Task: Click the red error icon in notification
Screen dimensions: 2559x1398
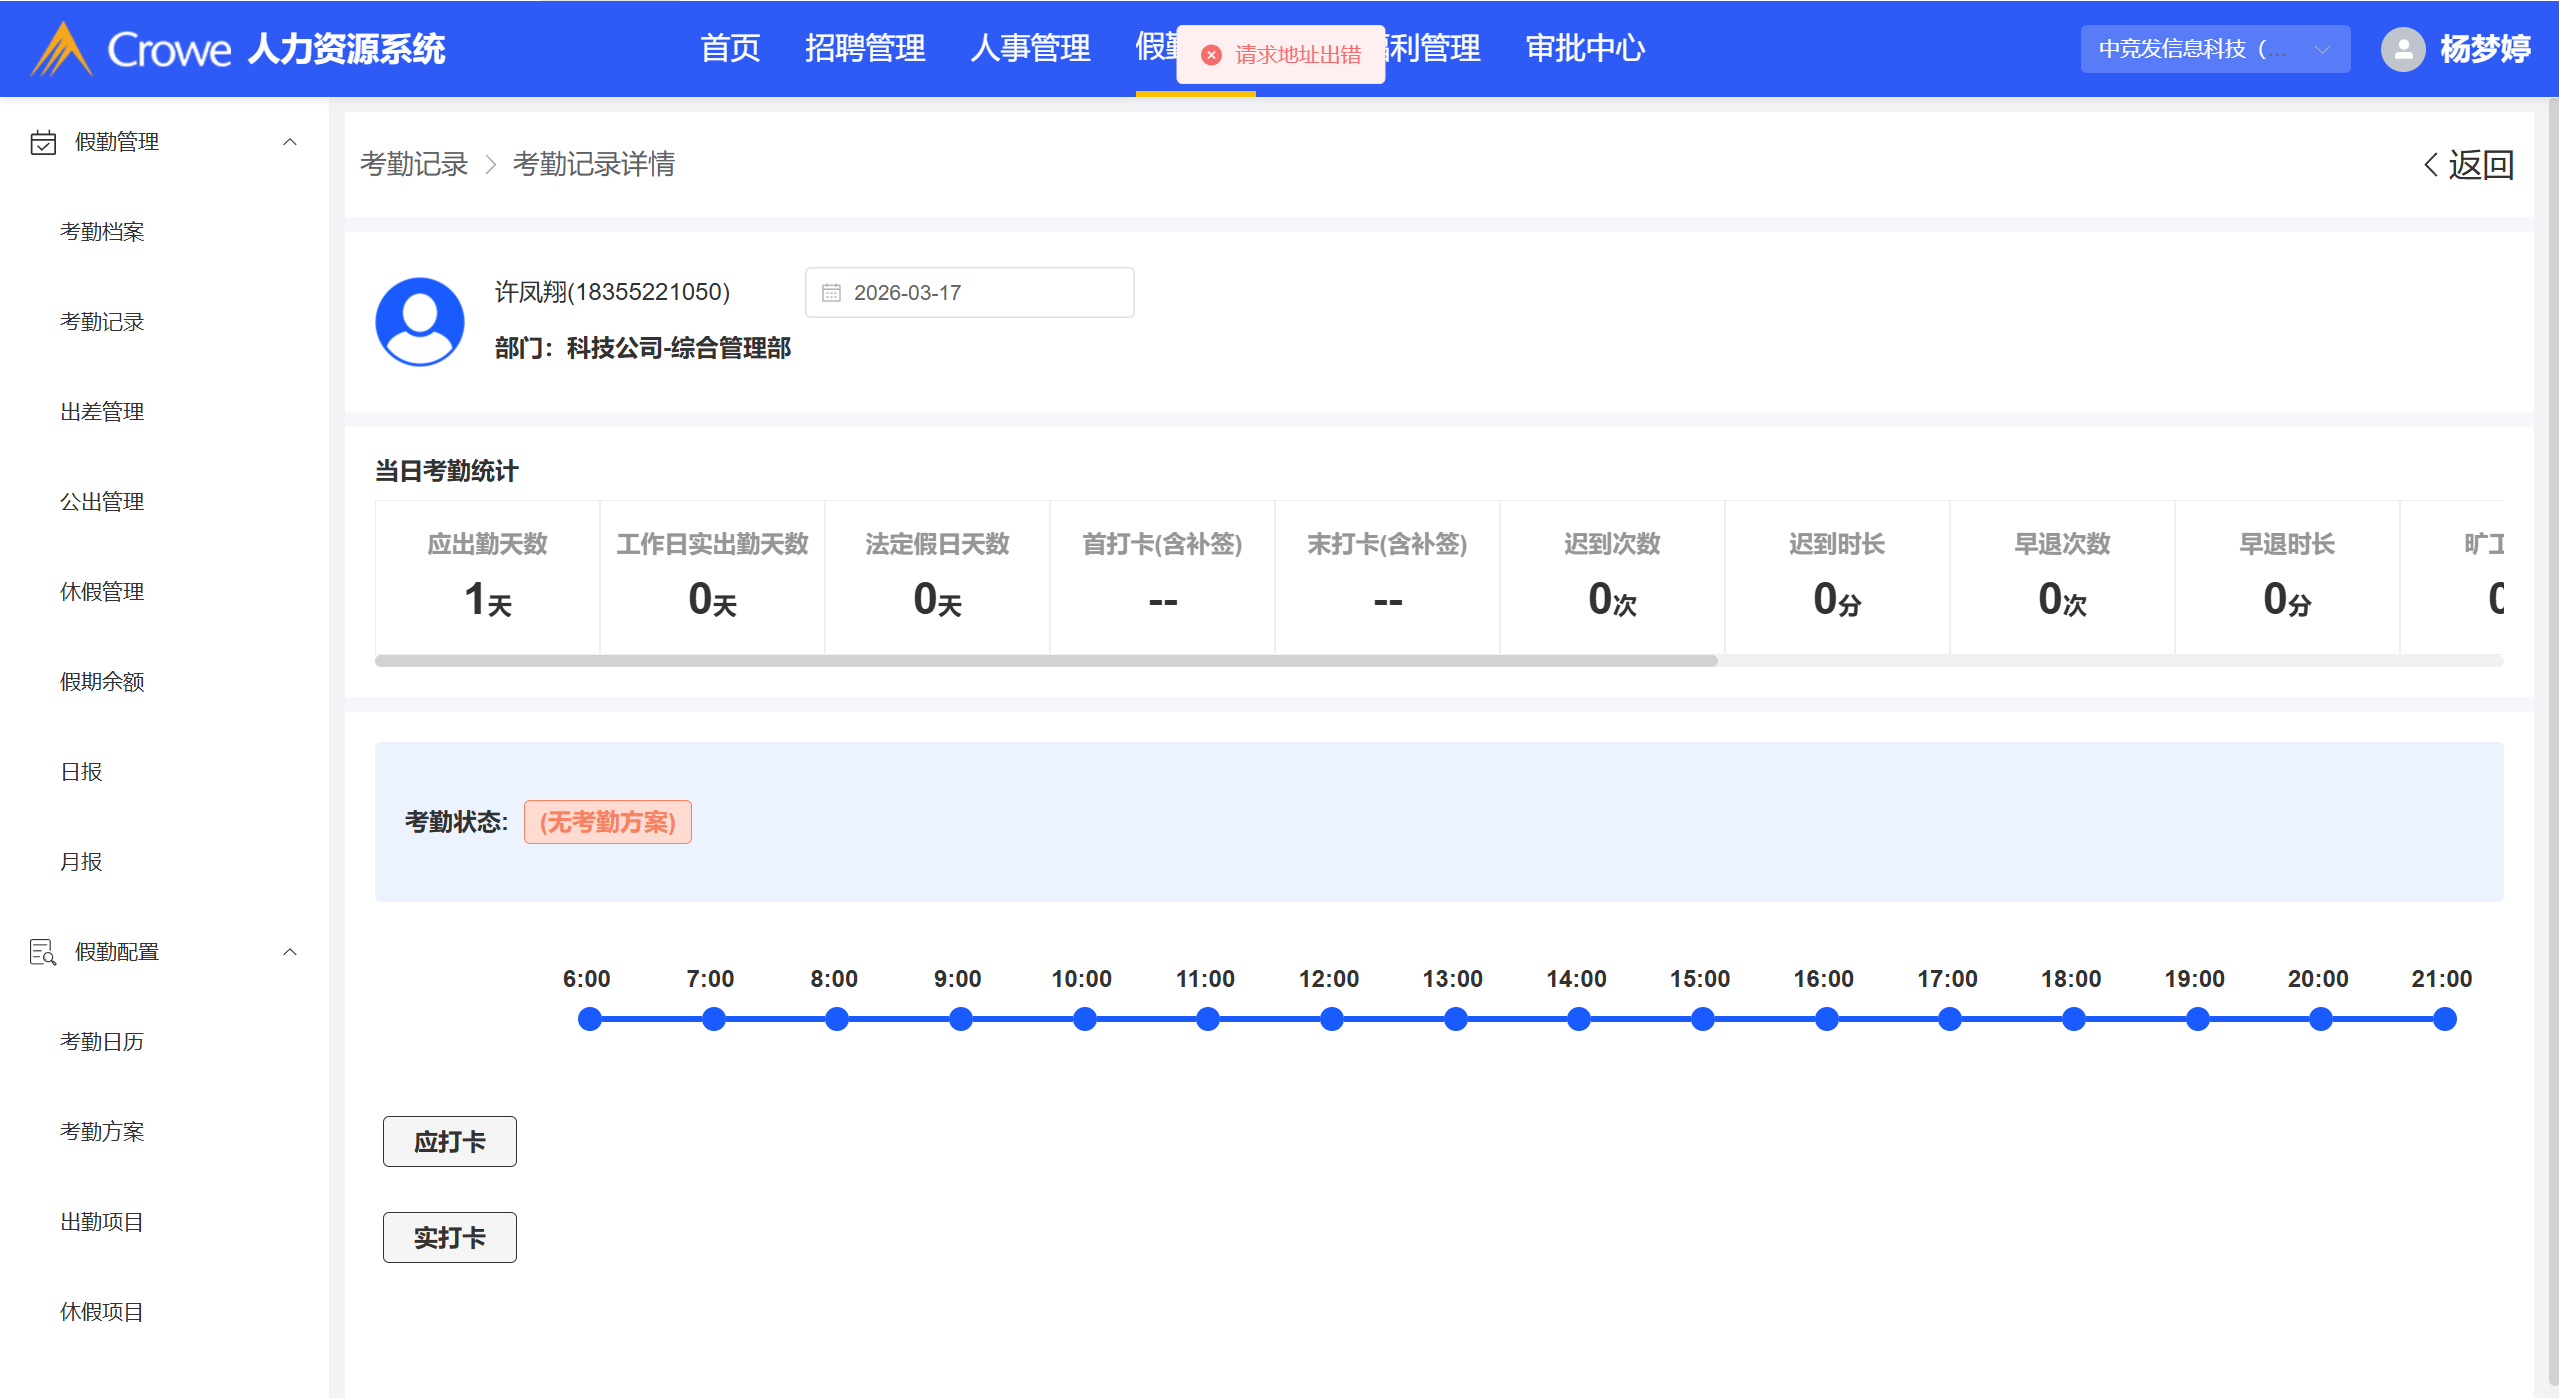Action: click(x=1211, y=55)
